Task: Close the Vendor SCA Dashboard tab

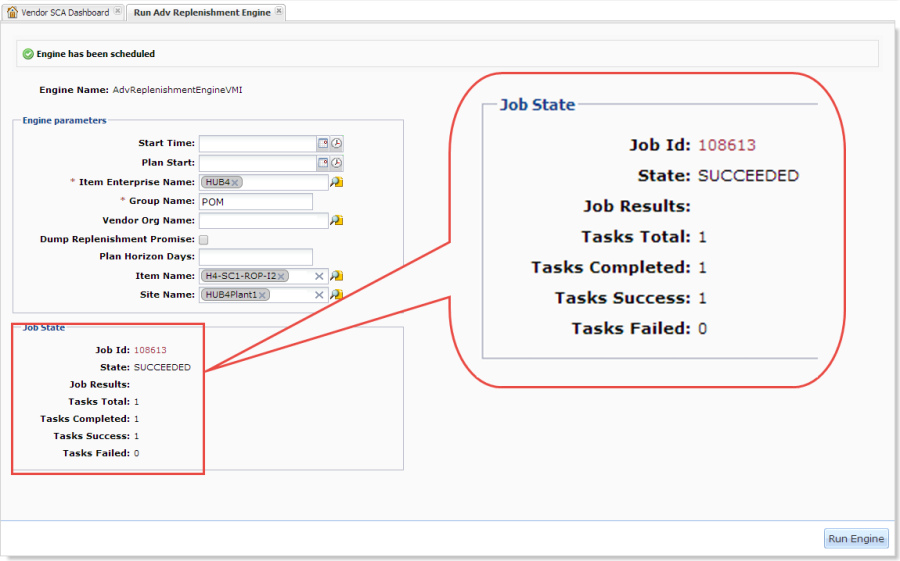Action: coord(117,11)
